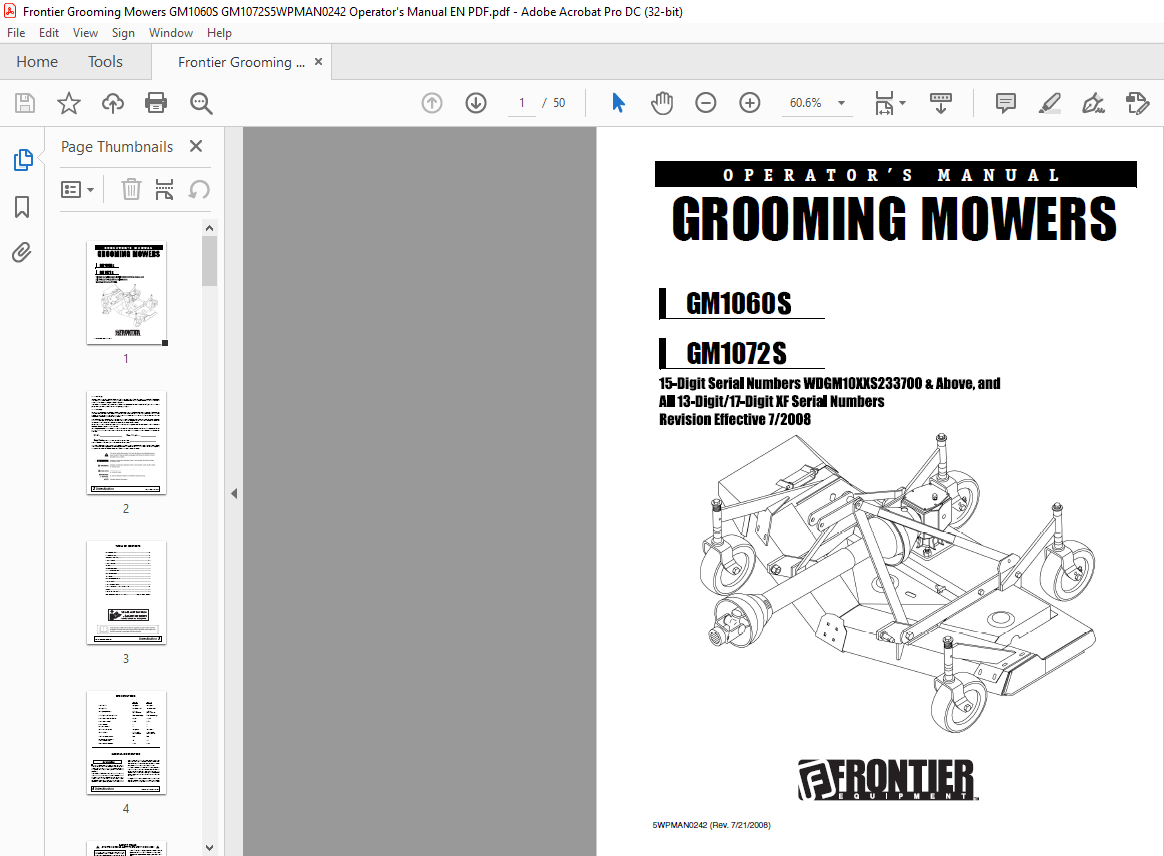Select page 2 thumbnail
Viewport: 1164px width, 856px height.
coord(126,442)
